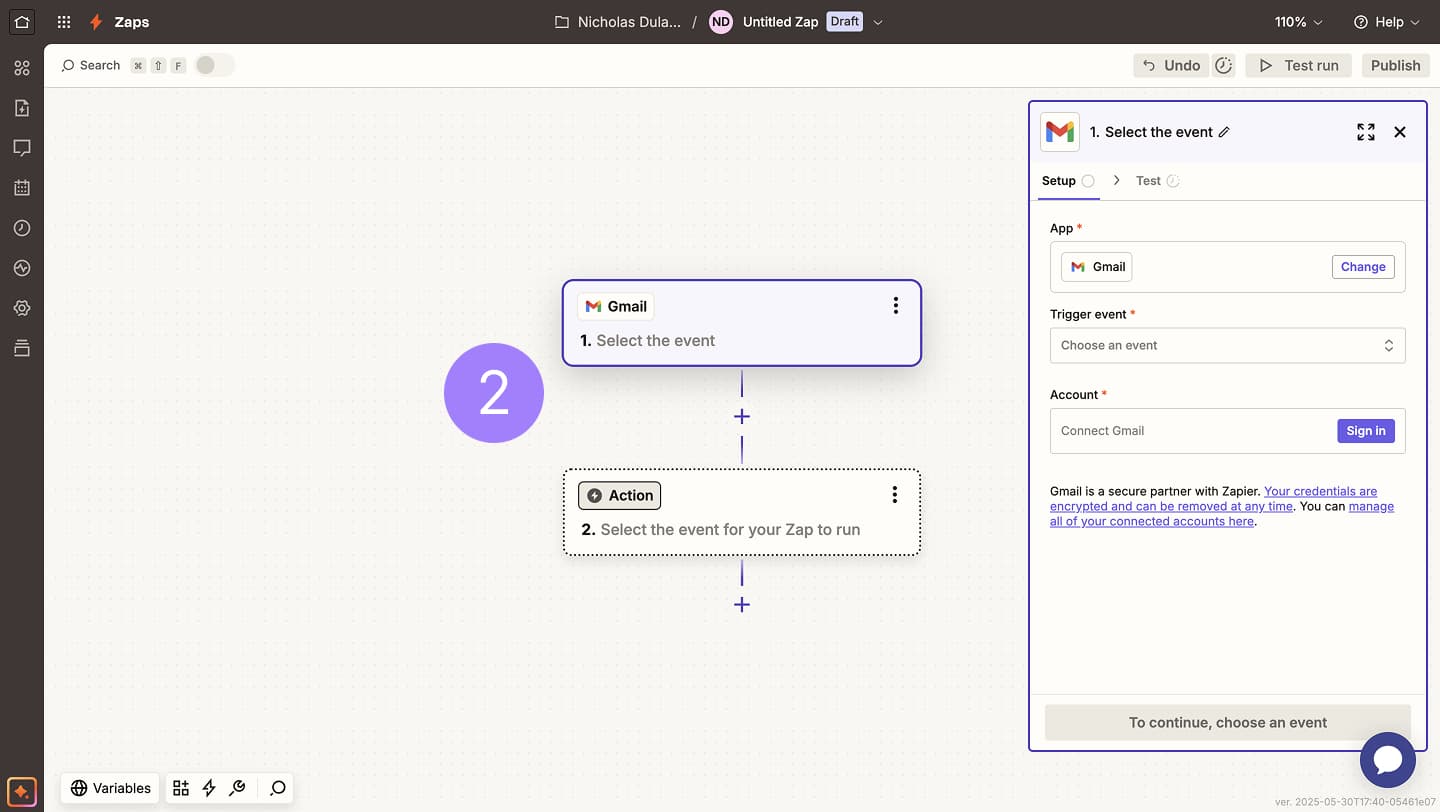Add a step between Gmail and Action
Screen dimensions: 1440x812
[741, 416]
